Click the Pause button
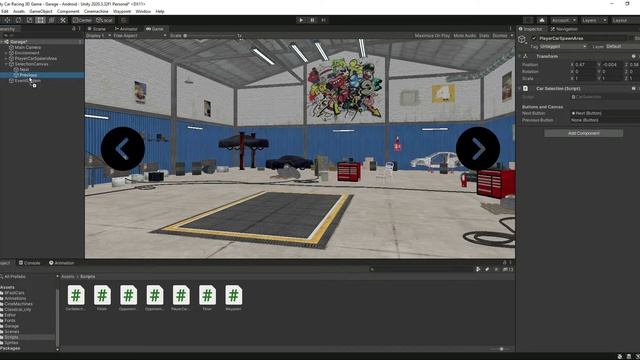This screenshot has height=360, width=640. pos(313,20)
